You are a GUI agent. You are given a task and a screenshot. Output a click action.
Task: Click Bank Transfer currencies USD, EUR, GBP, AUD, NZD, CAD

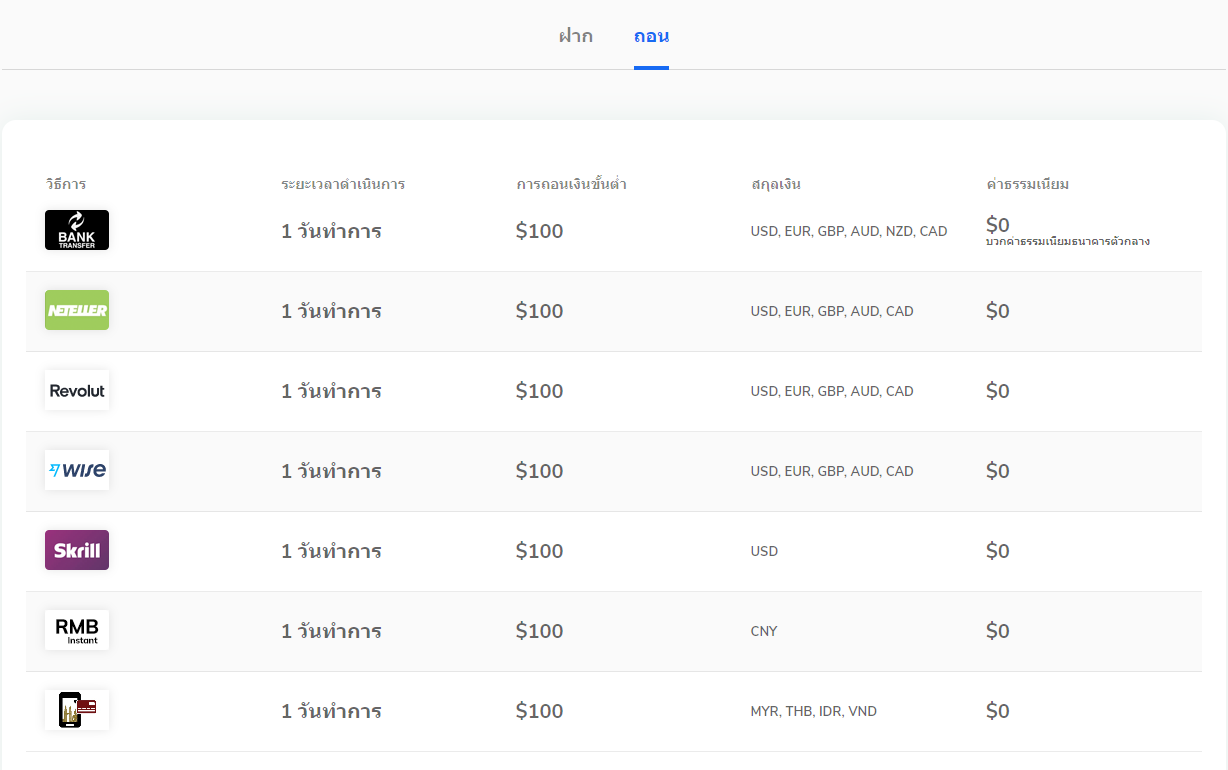tap(849, 231)
